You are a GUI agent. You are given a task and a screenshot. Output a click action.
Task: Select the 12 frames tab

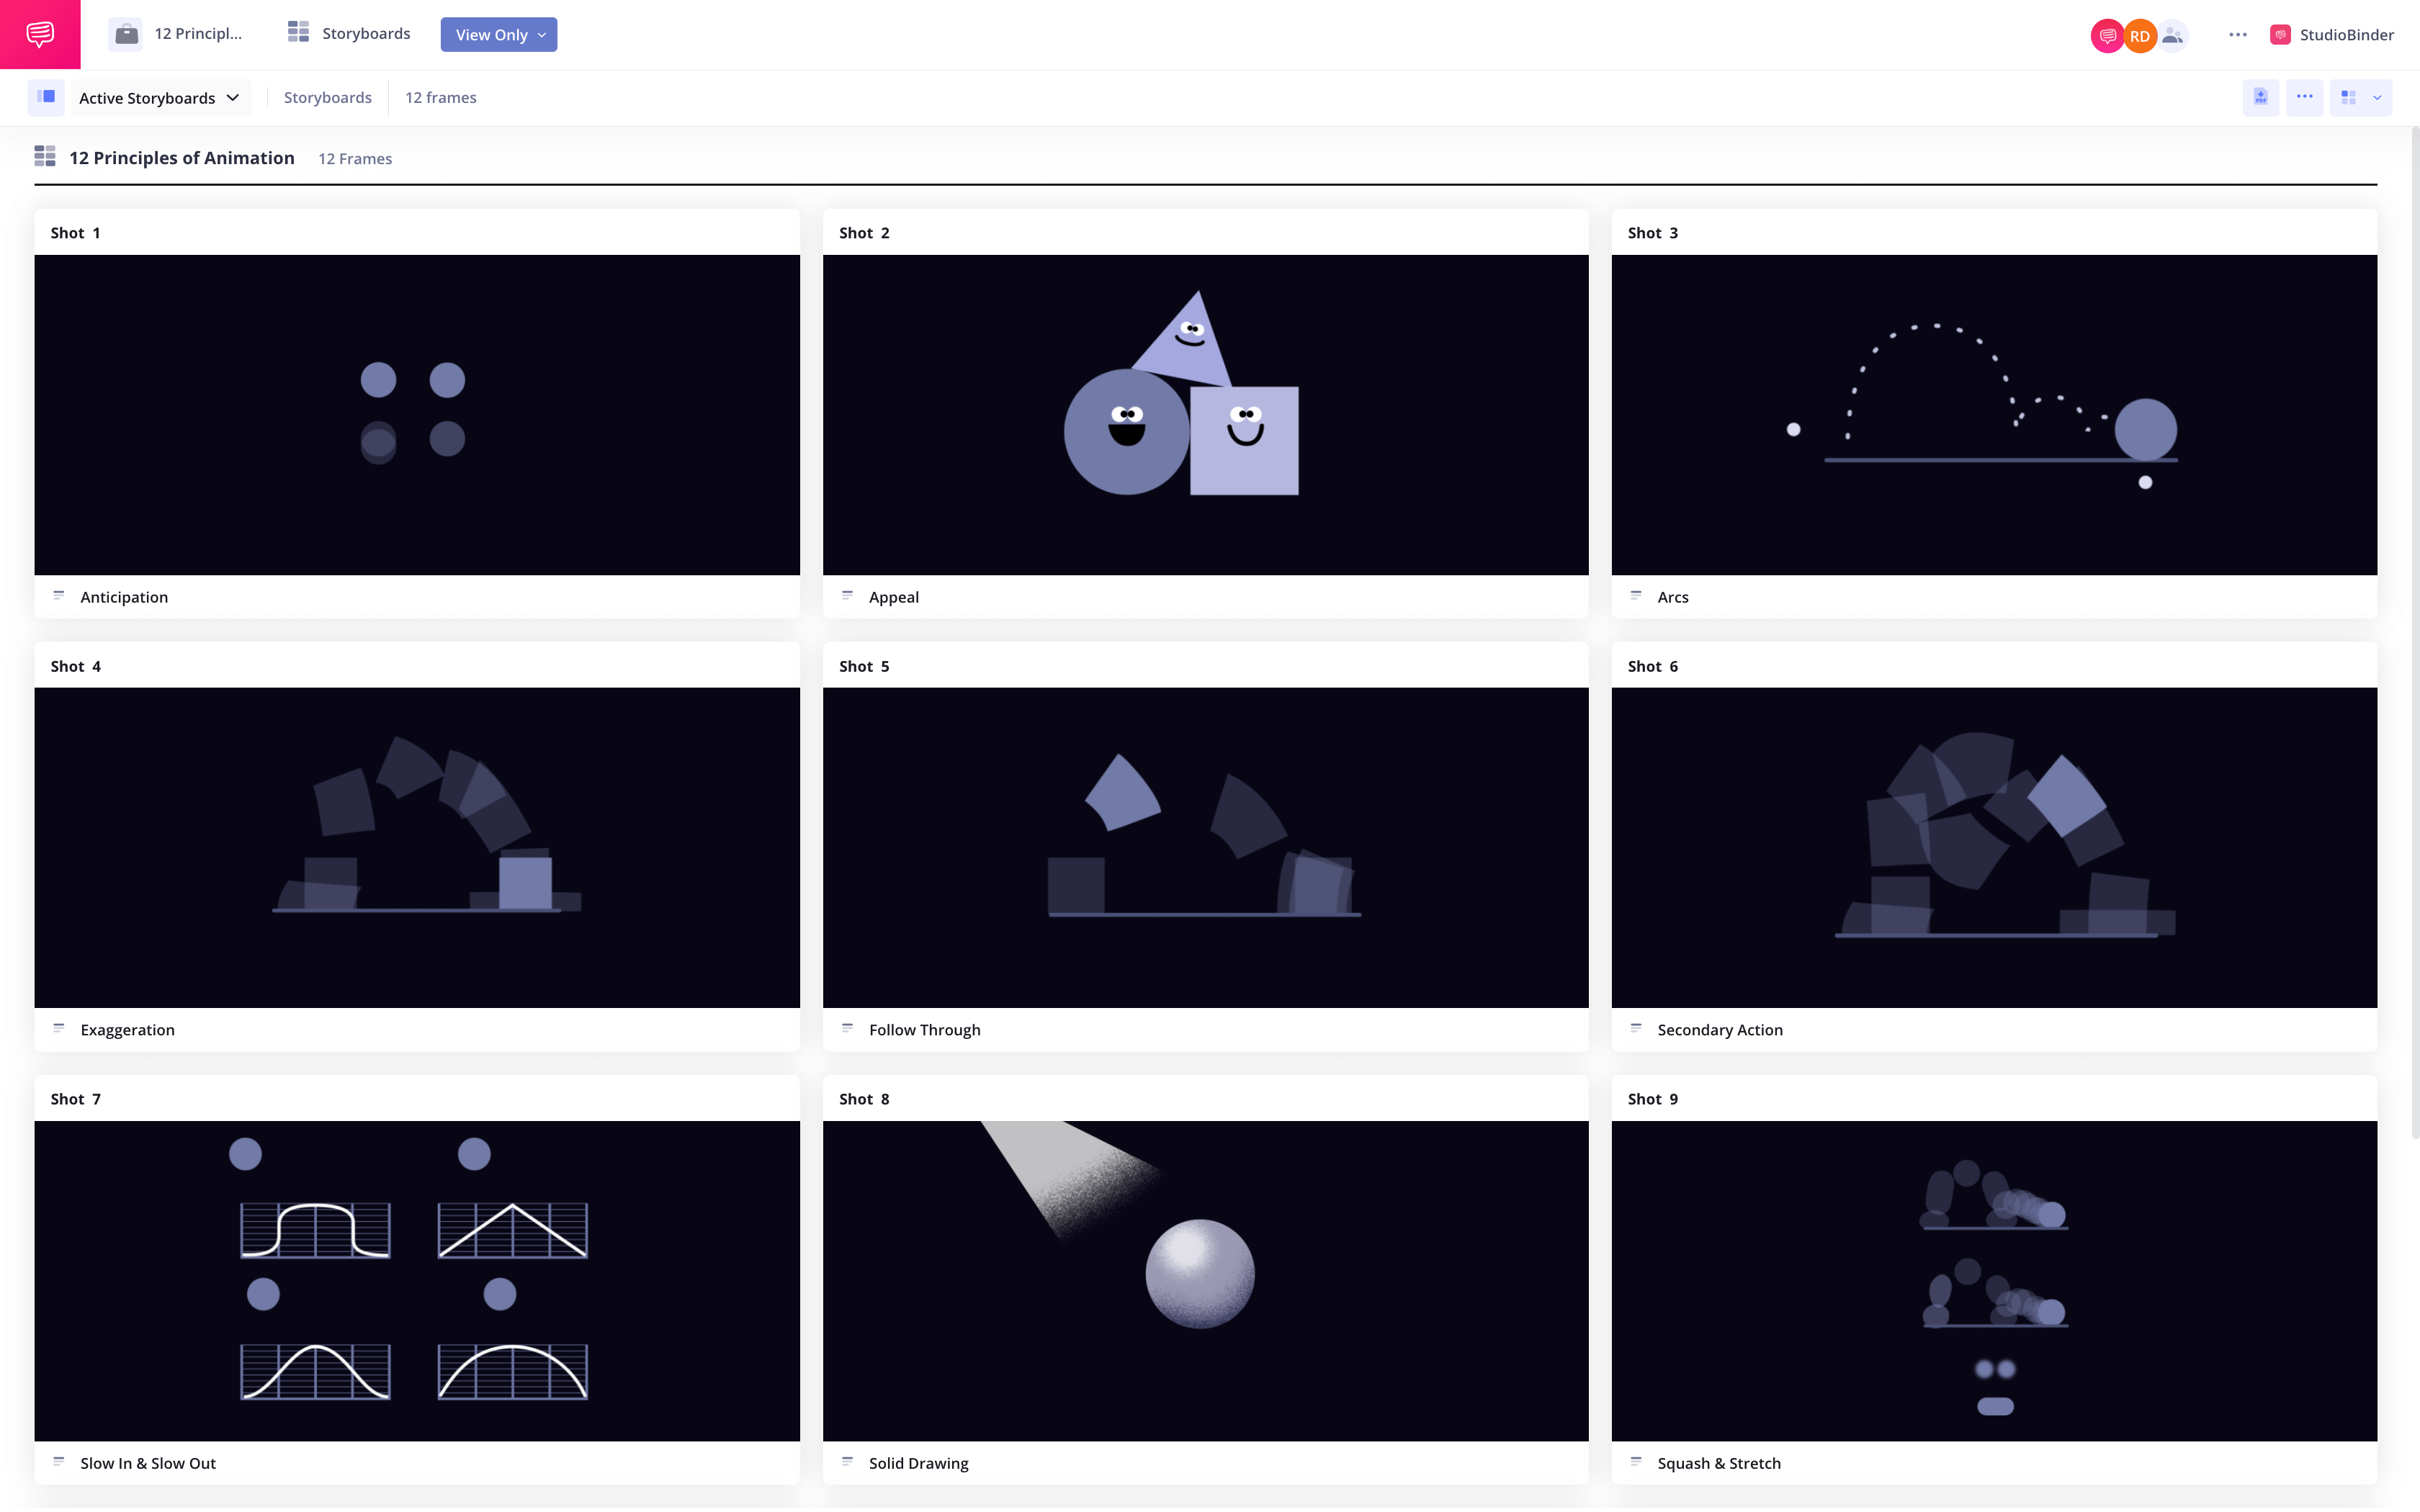[441, 97]
